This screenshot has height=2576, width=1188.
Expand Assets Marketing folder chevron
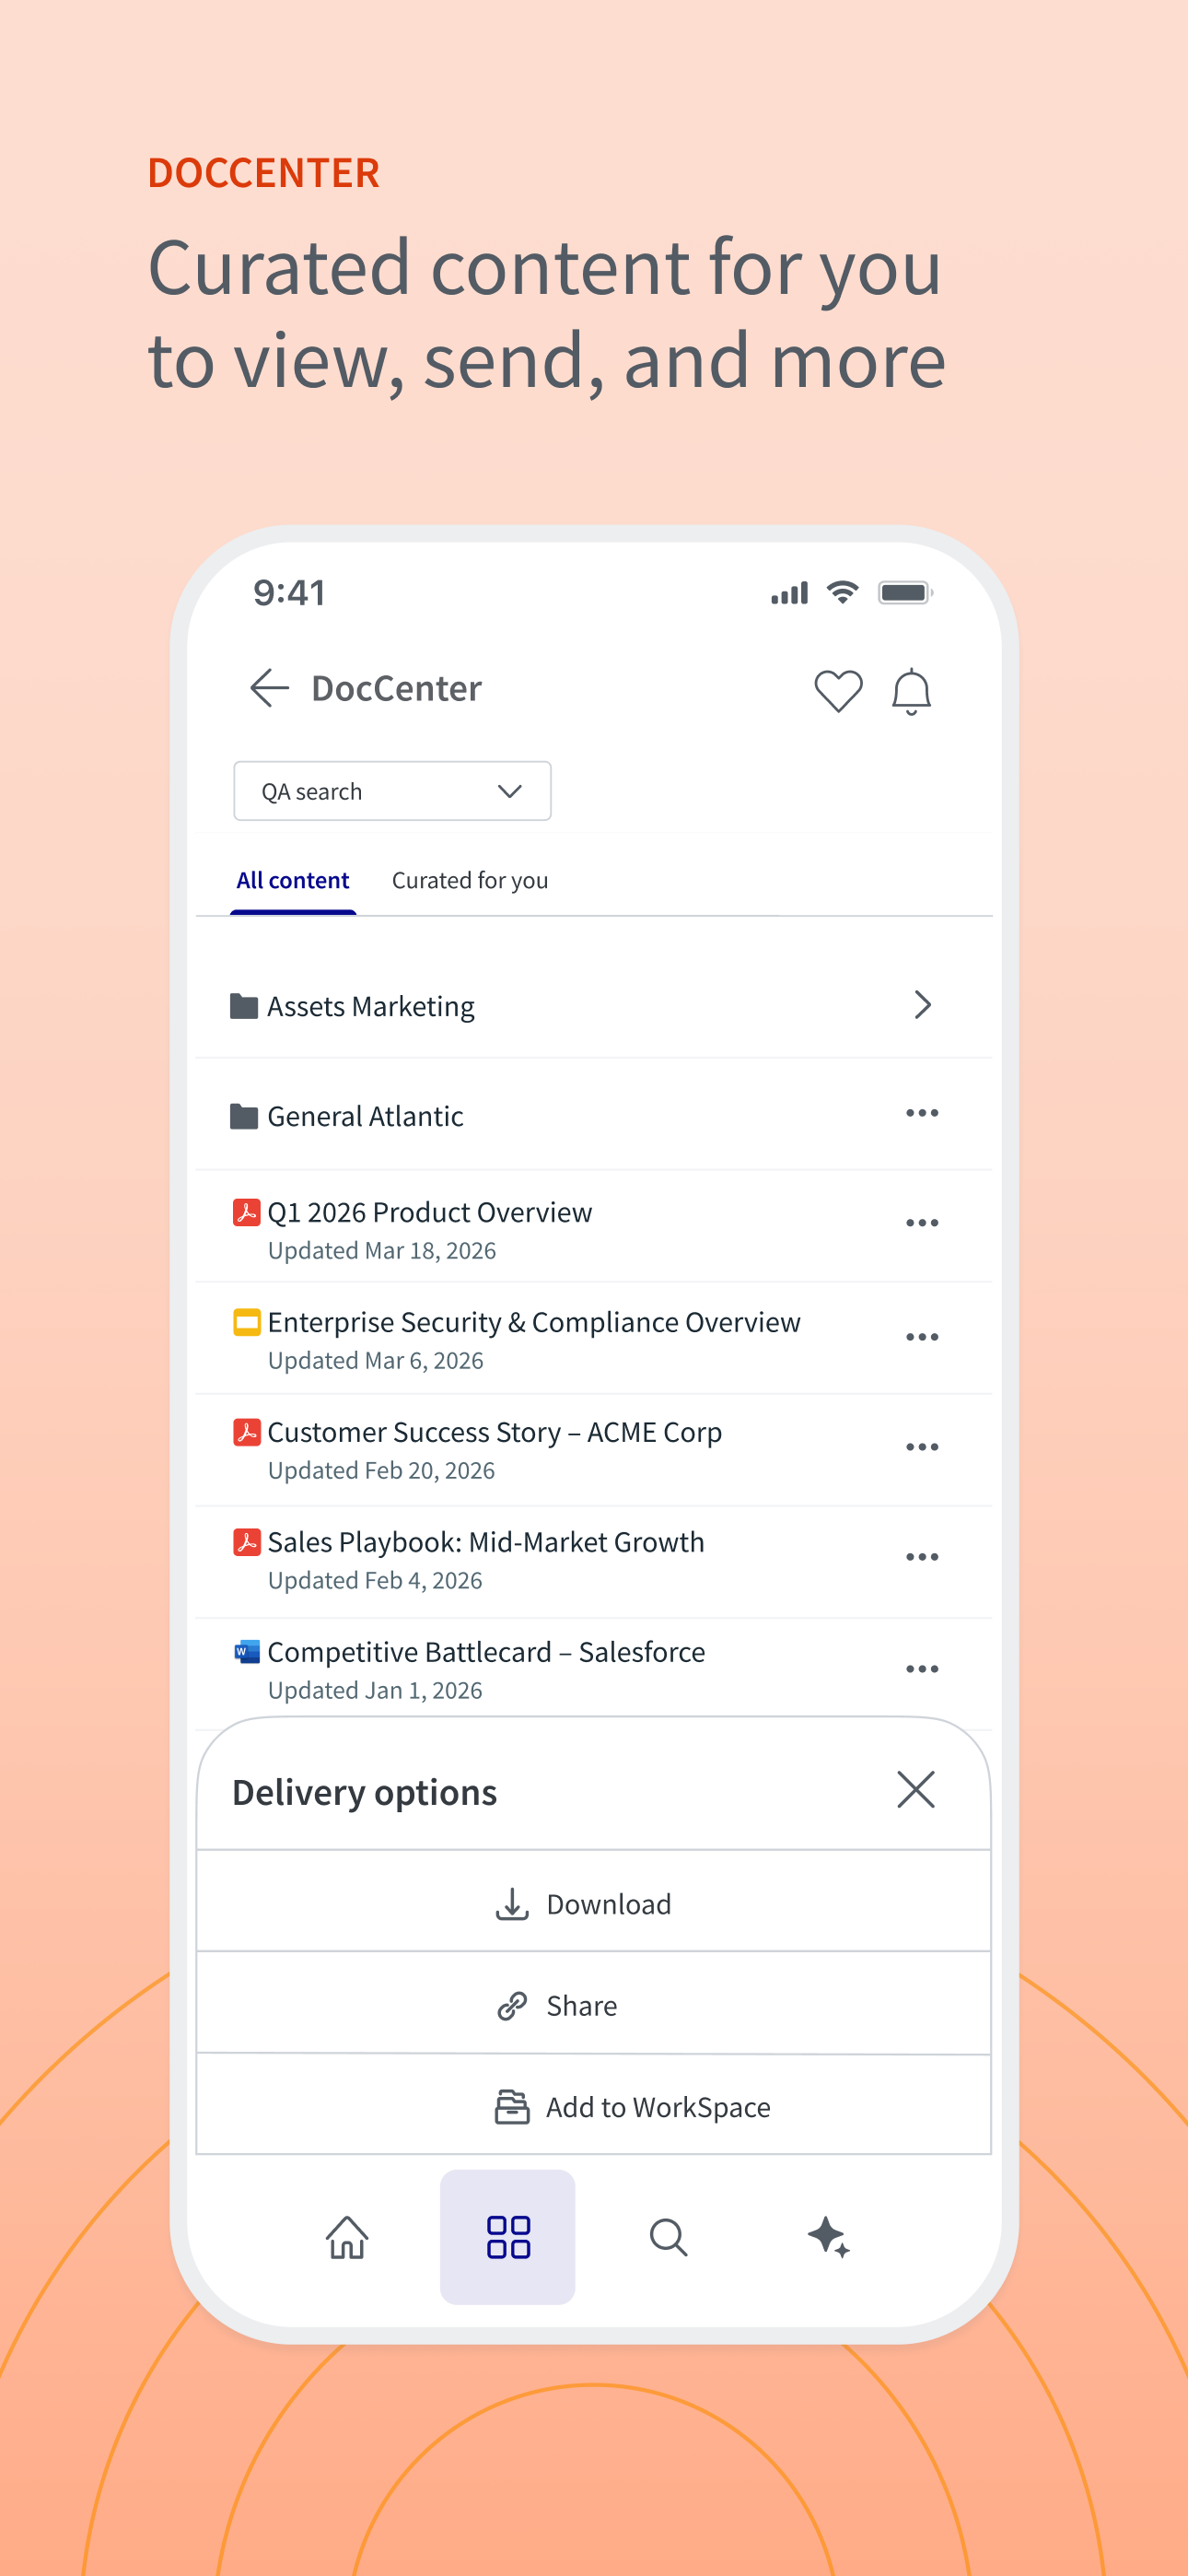click(922, 1005)
